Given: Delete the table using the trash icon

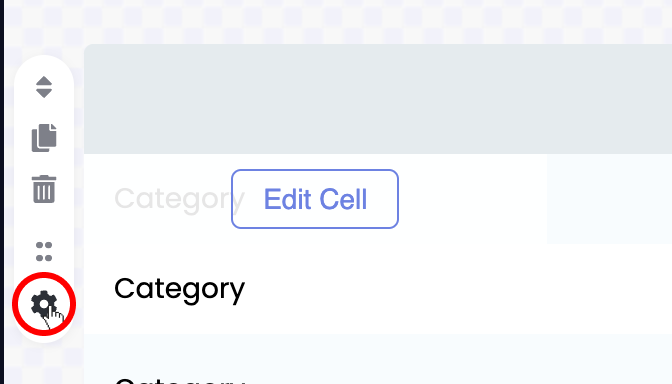Looking at the screenshot, I should pos(44,189).
